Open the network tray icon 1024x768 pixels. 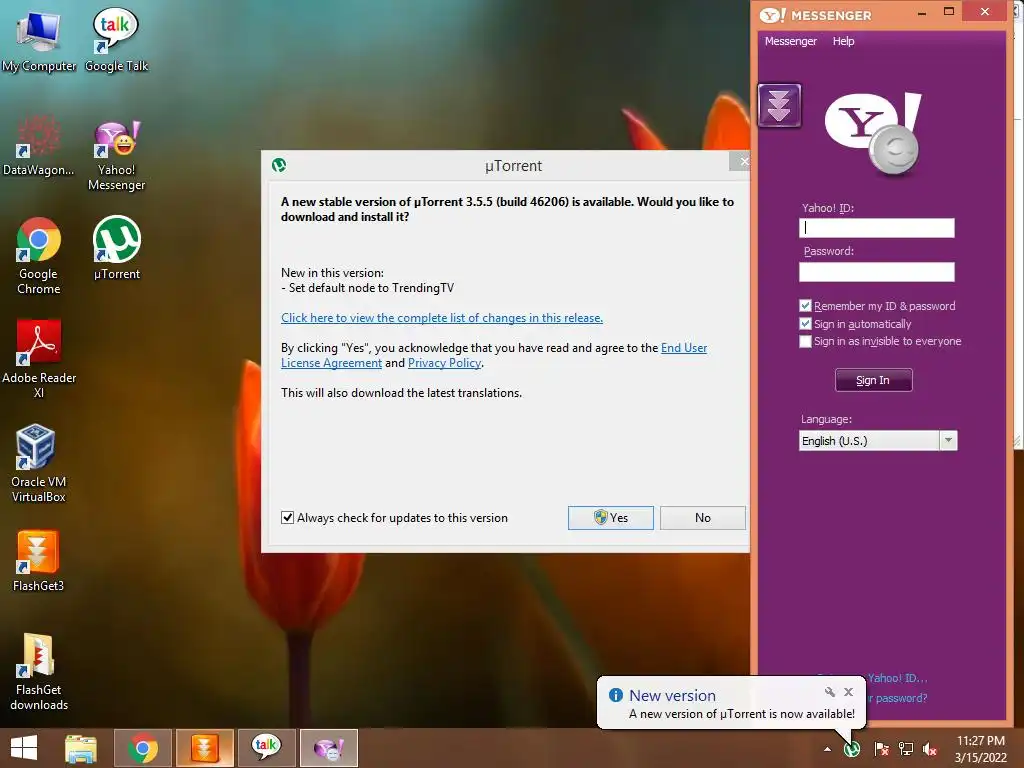pos(906,749)
